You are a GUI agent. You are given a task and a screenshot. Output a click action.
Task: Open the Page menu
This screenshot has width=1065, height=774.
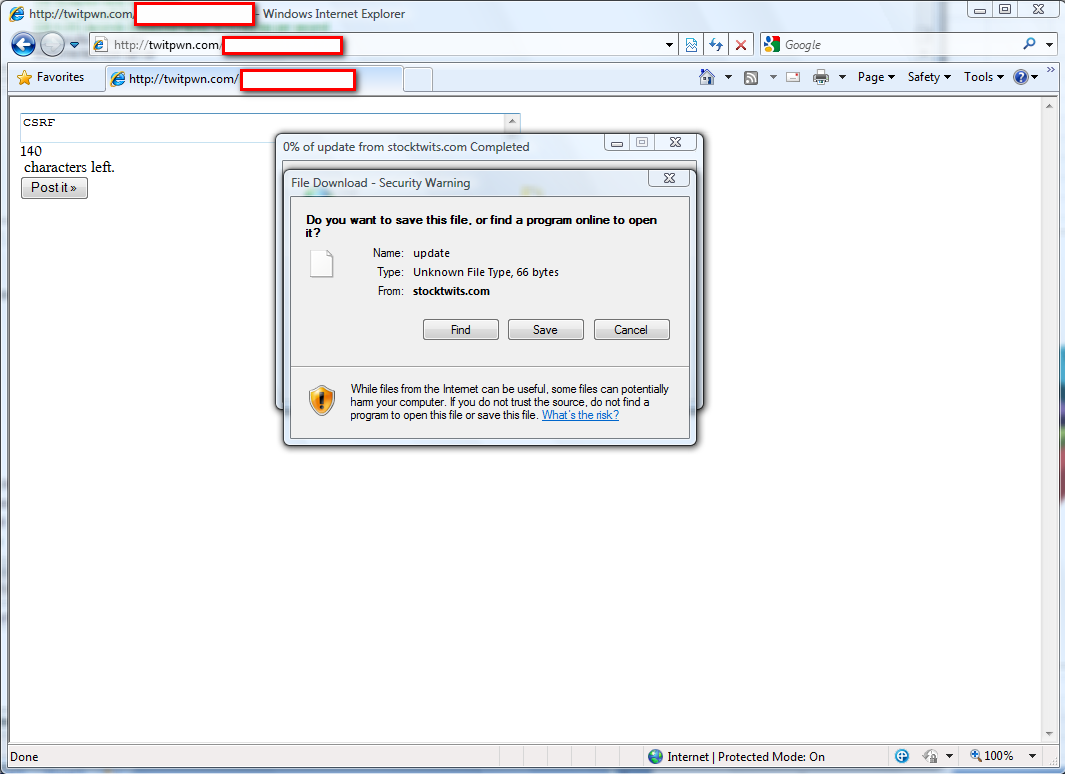[876, 77]
